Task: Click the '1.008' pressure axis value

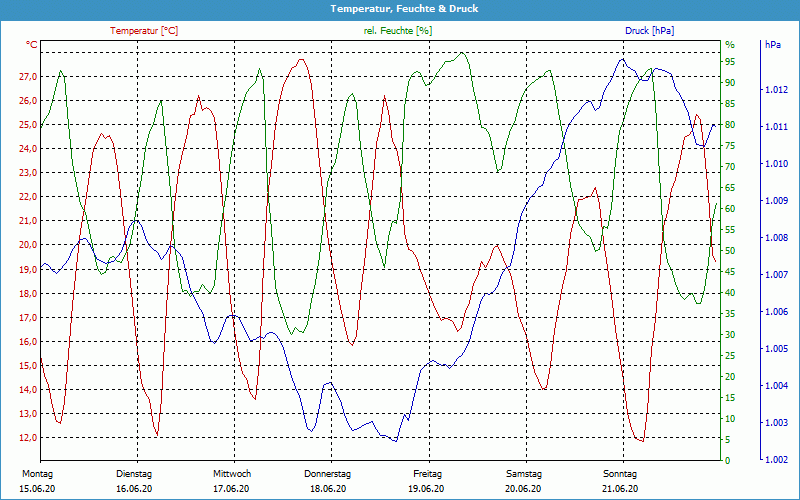Action: pyautogui.click(x=777, y=238)
